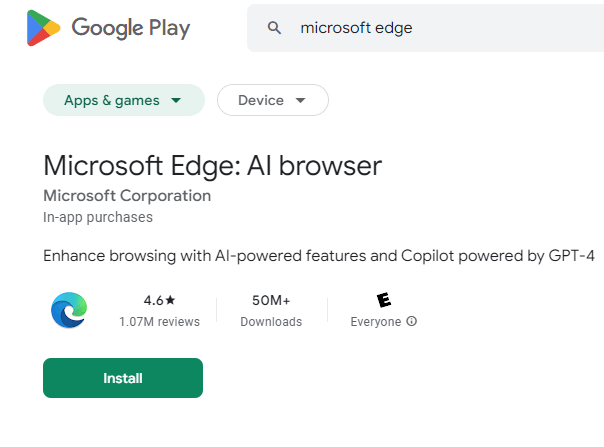
Task: Click the In-app purchases label
Action: pyautogui.click(x=98, y=216)
